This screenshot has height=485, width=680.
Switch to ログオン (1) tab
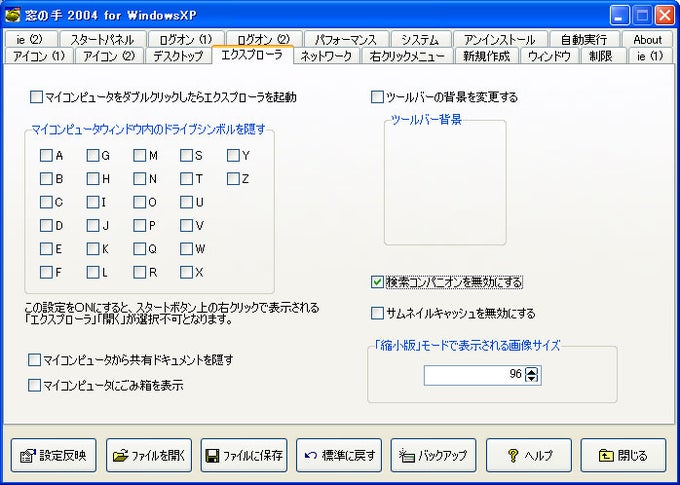coord(186,39)
